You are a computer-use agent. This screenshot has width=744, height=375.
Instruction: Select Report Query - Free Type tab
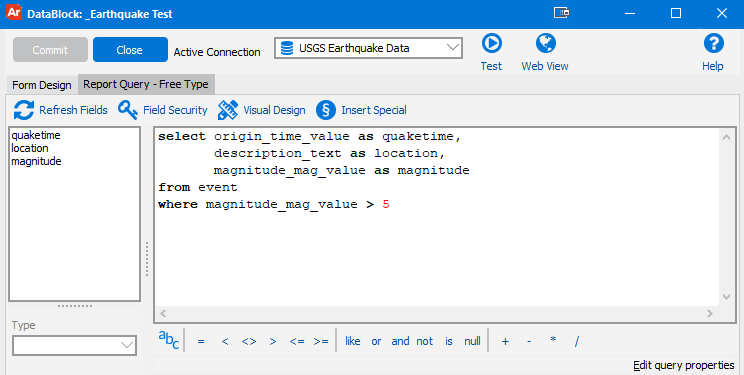click(x=146, y=84)
